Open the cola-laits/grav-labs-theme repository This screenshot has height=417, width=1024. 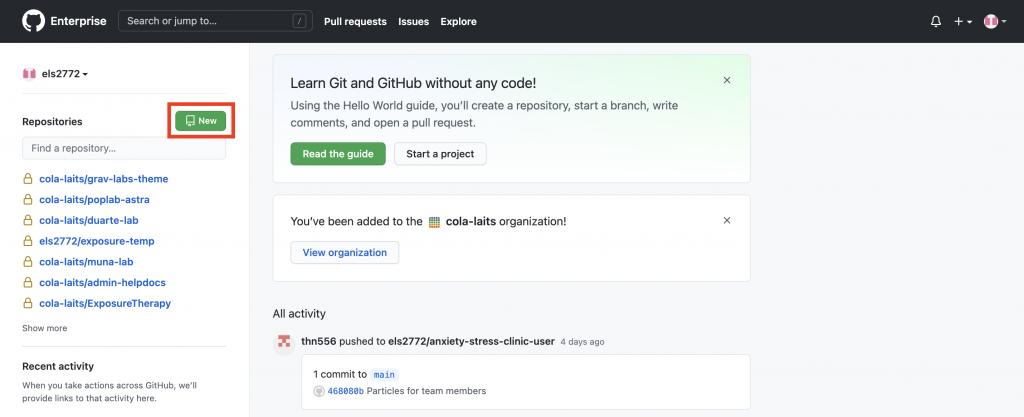104,179
